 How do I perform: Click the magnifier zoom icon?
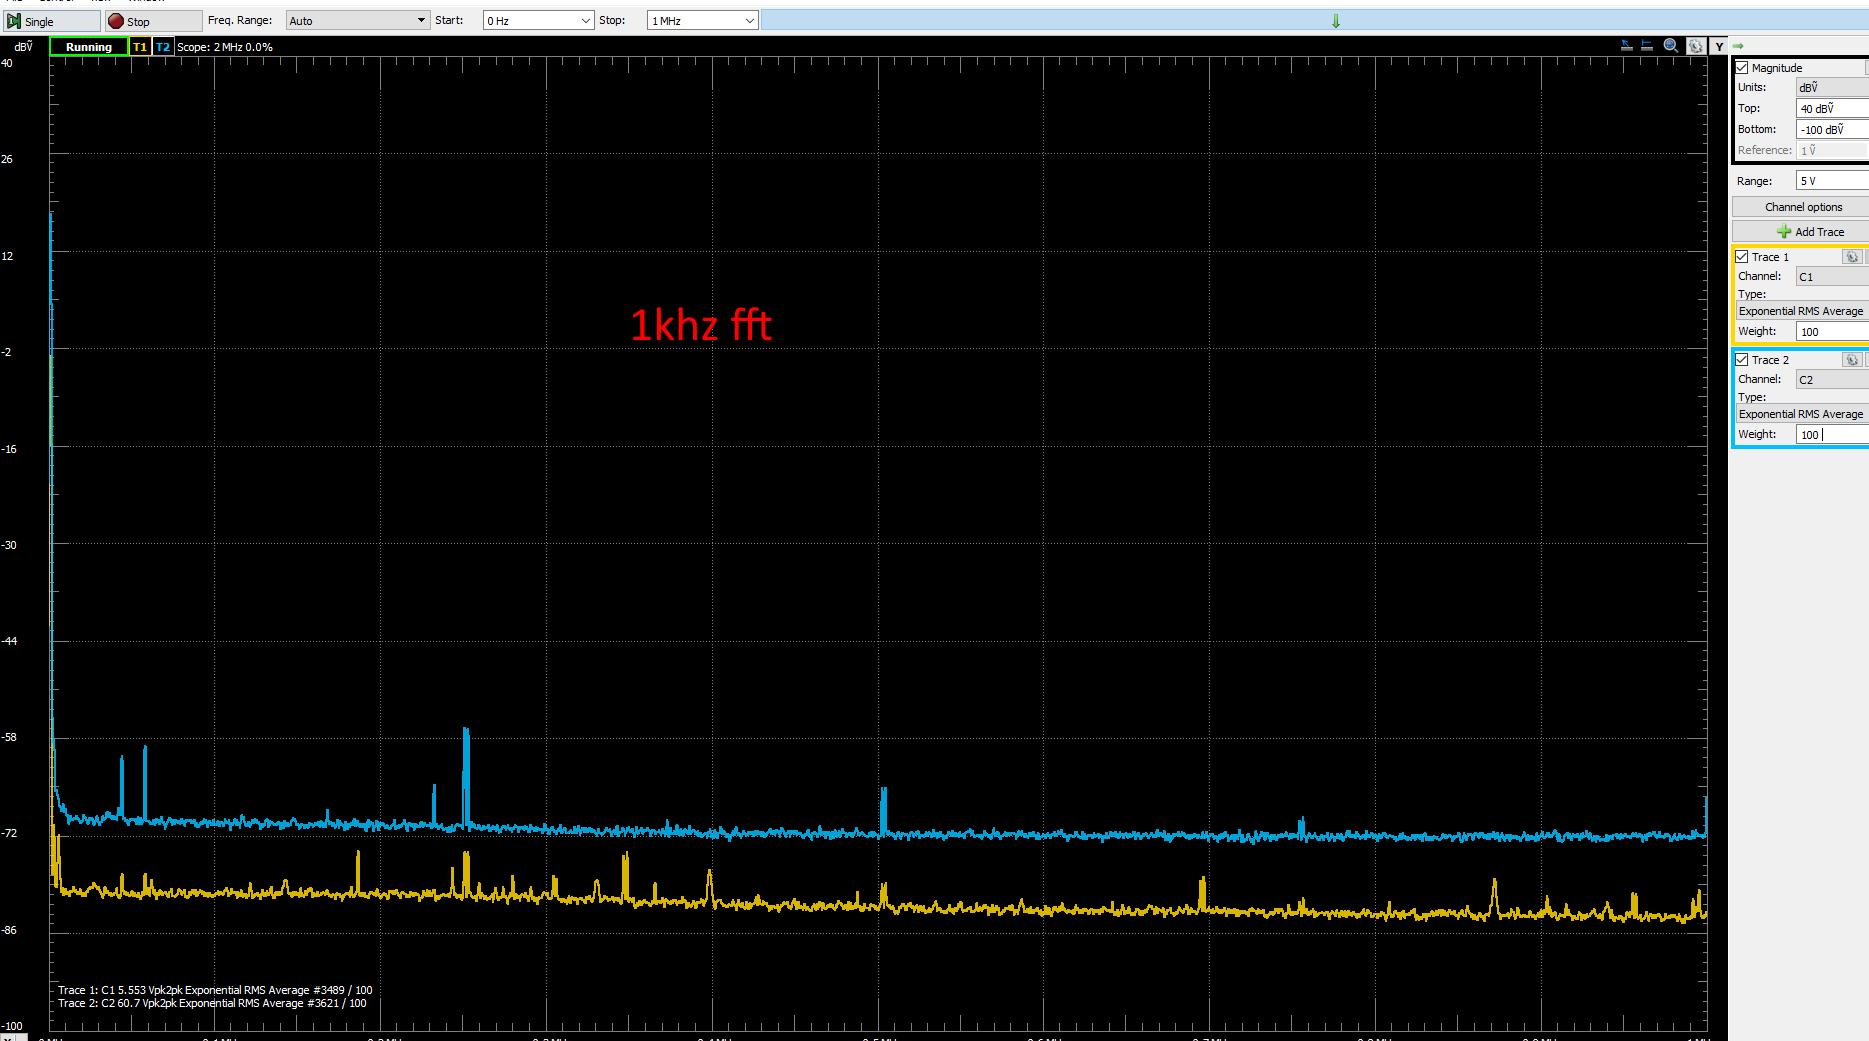click(x=1671, y=46)
